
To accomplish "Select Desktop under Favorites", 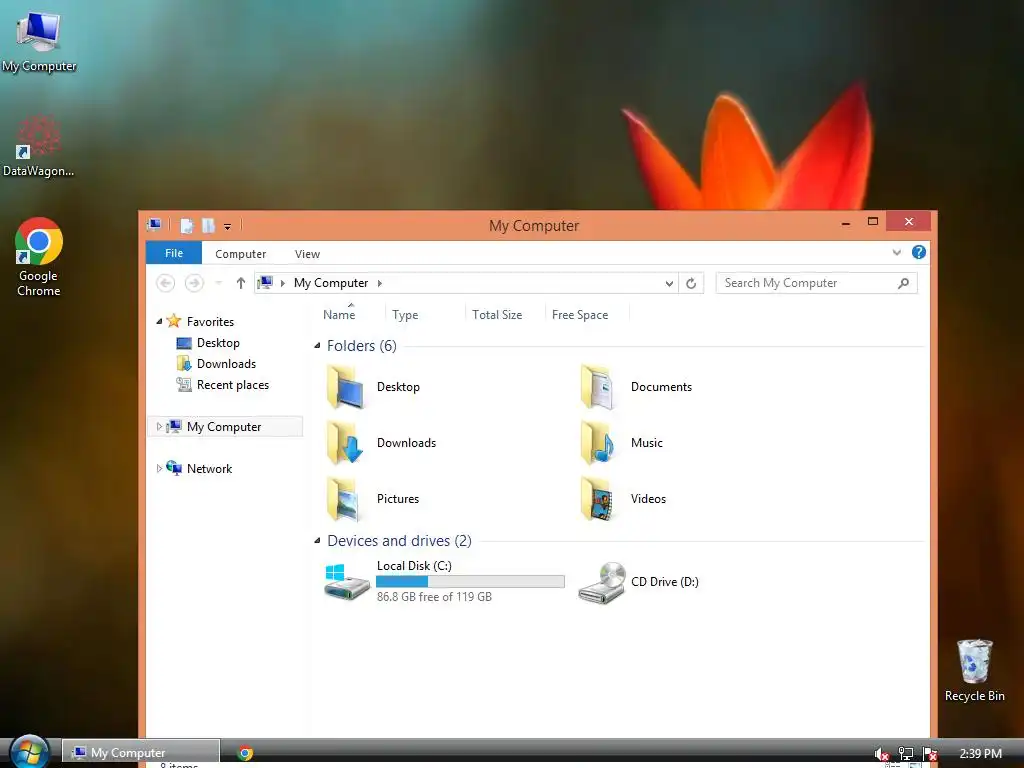I will (x=218, y=343).
